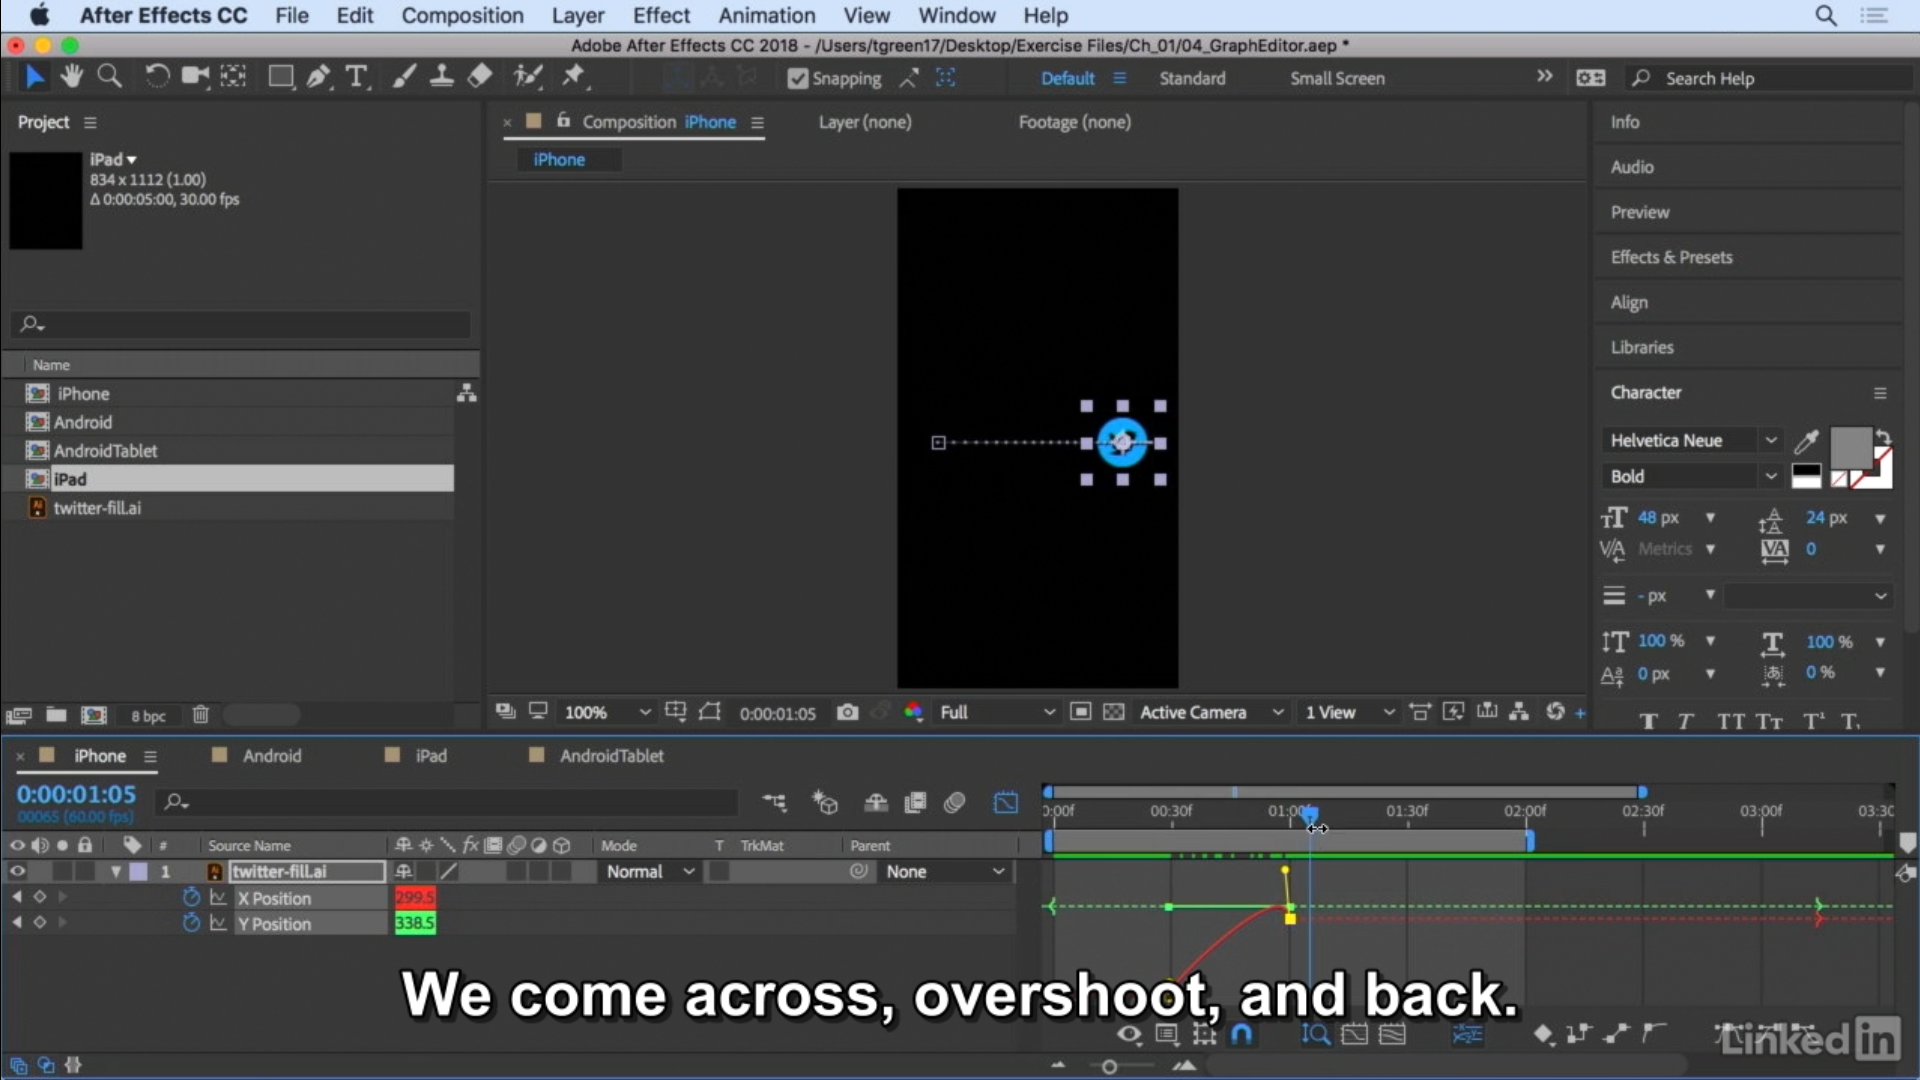The height and width of the screenshot is (1080, 1920).
Task: Enable motion blur for layers icon
Action: 954,802
